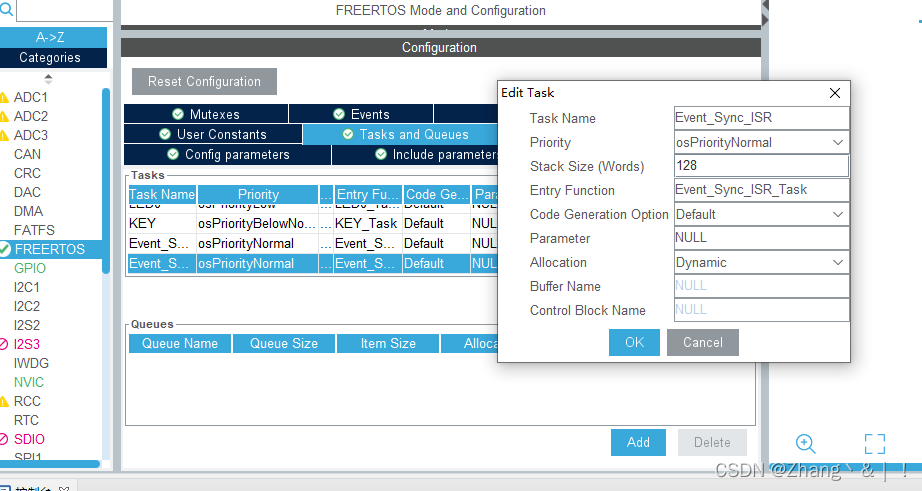The image size is (922, 491).
Task: Click the category search box
Action: pyautogui.click(x=65, y=10)
